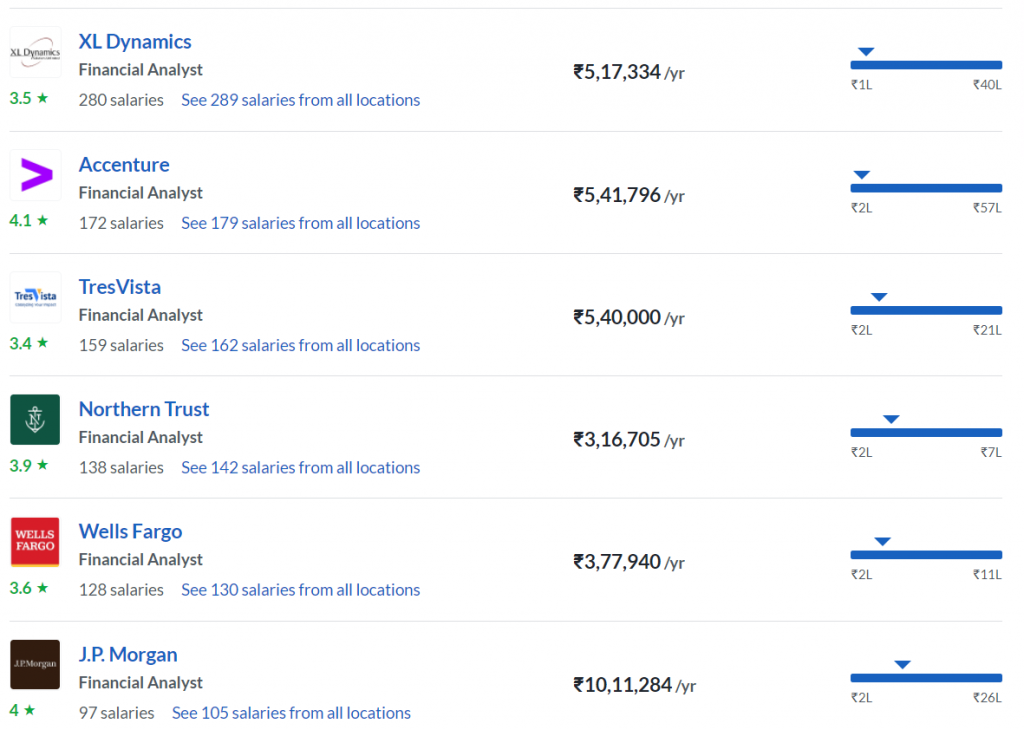See 179 salaries from all locations

tap(300, 223)
